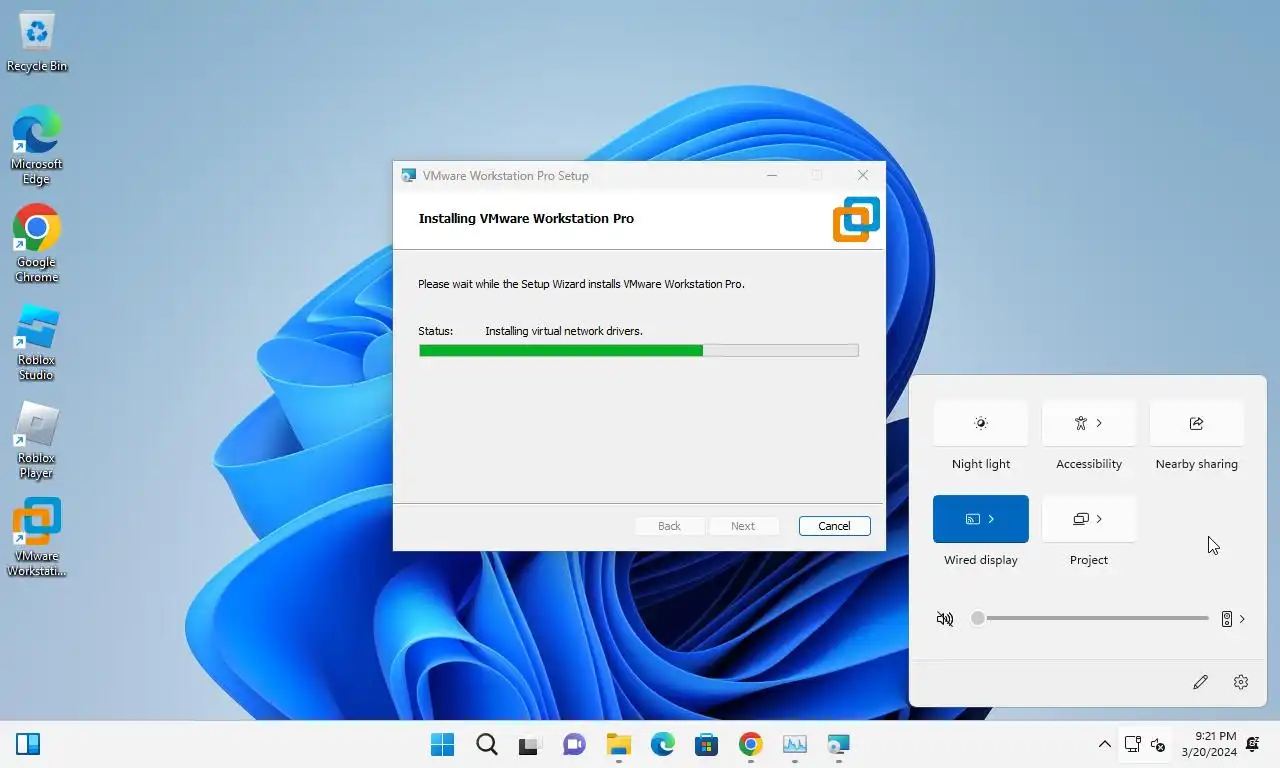
Task: Open Microsoft Store from the taskbar
Action: pyautogui.click(x=707, y=744)
